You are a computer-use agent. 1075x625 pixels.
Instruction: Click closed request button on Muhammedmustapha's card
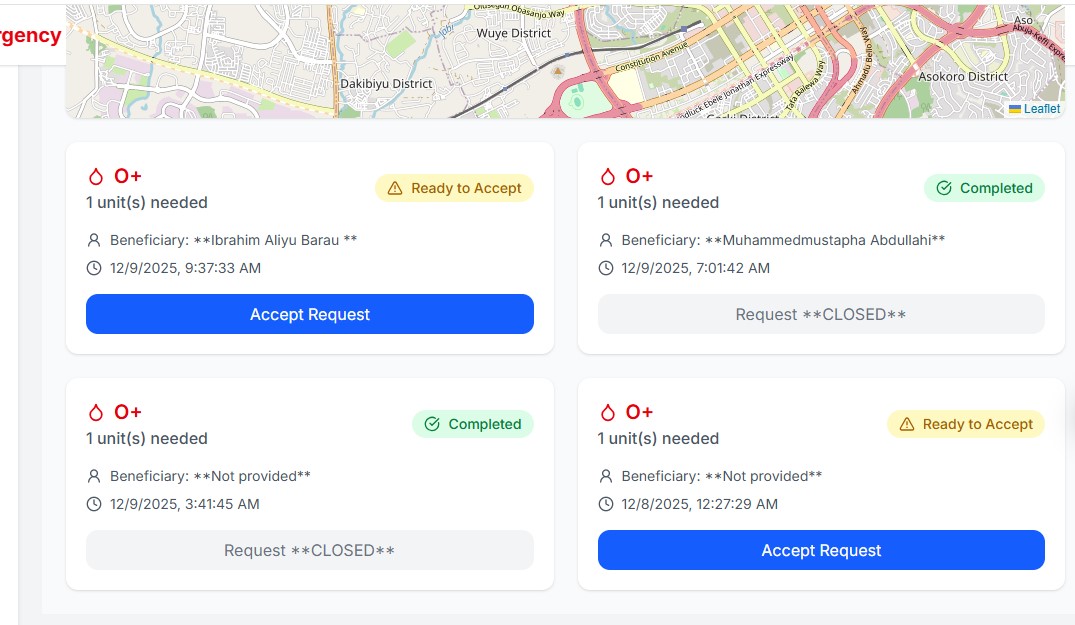click(821, 314)
